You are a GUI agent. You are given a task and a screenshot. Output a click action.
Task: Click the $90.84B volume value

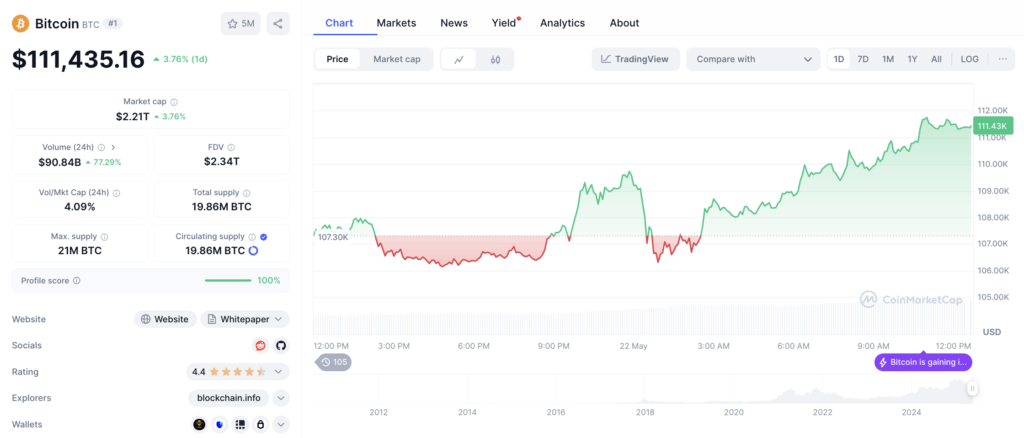(x=60, y=162)
